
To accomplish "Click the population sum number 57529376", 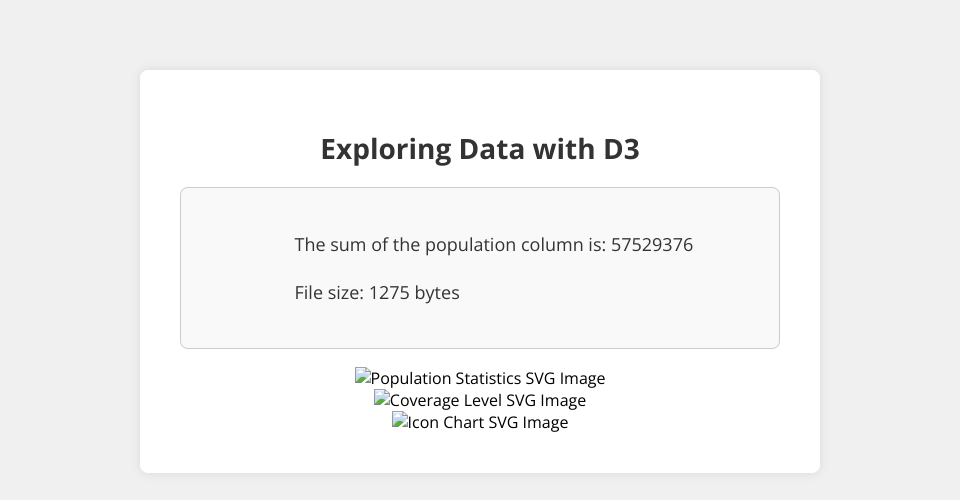I will [x=652, y=245].
